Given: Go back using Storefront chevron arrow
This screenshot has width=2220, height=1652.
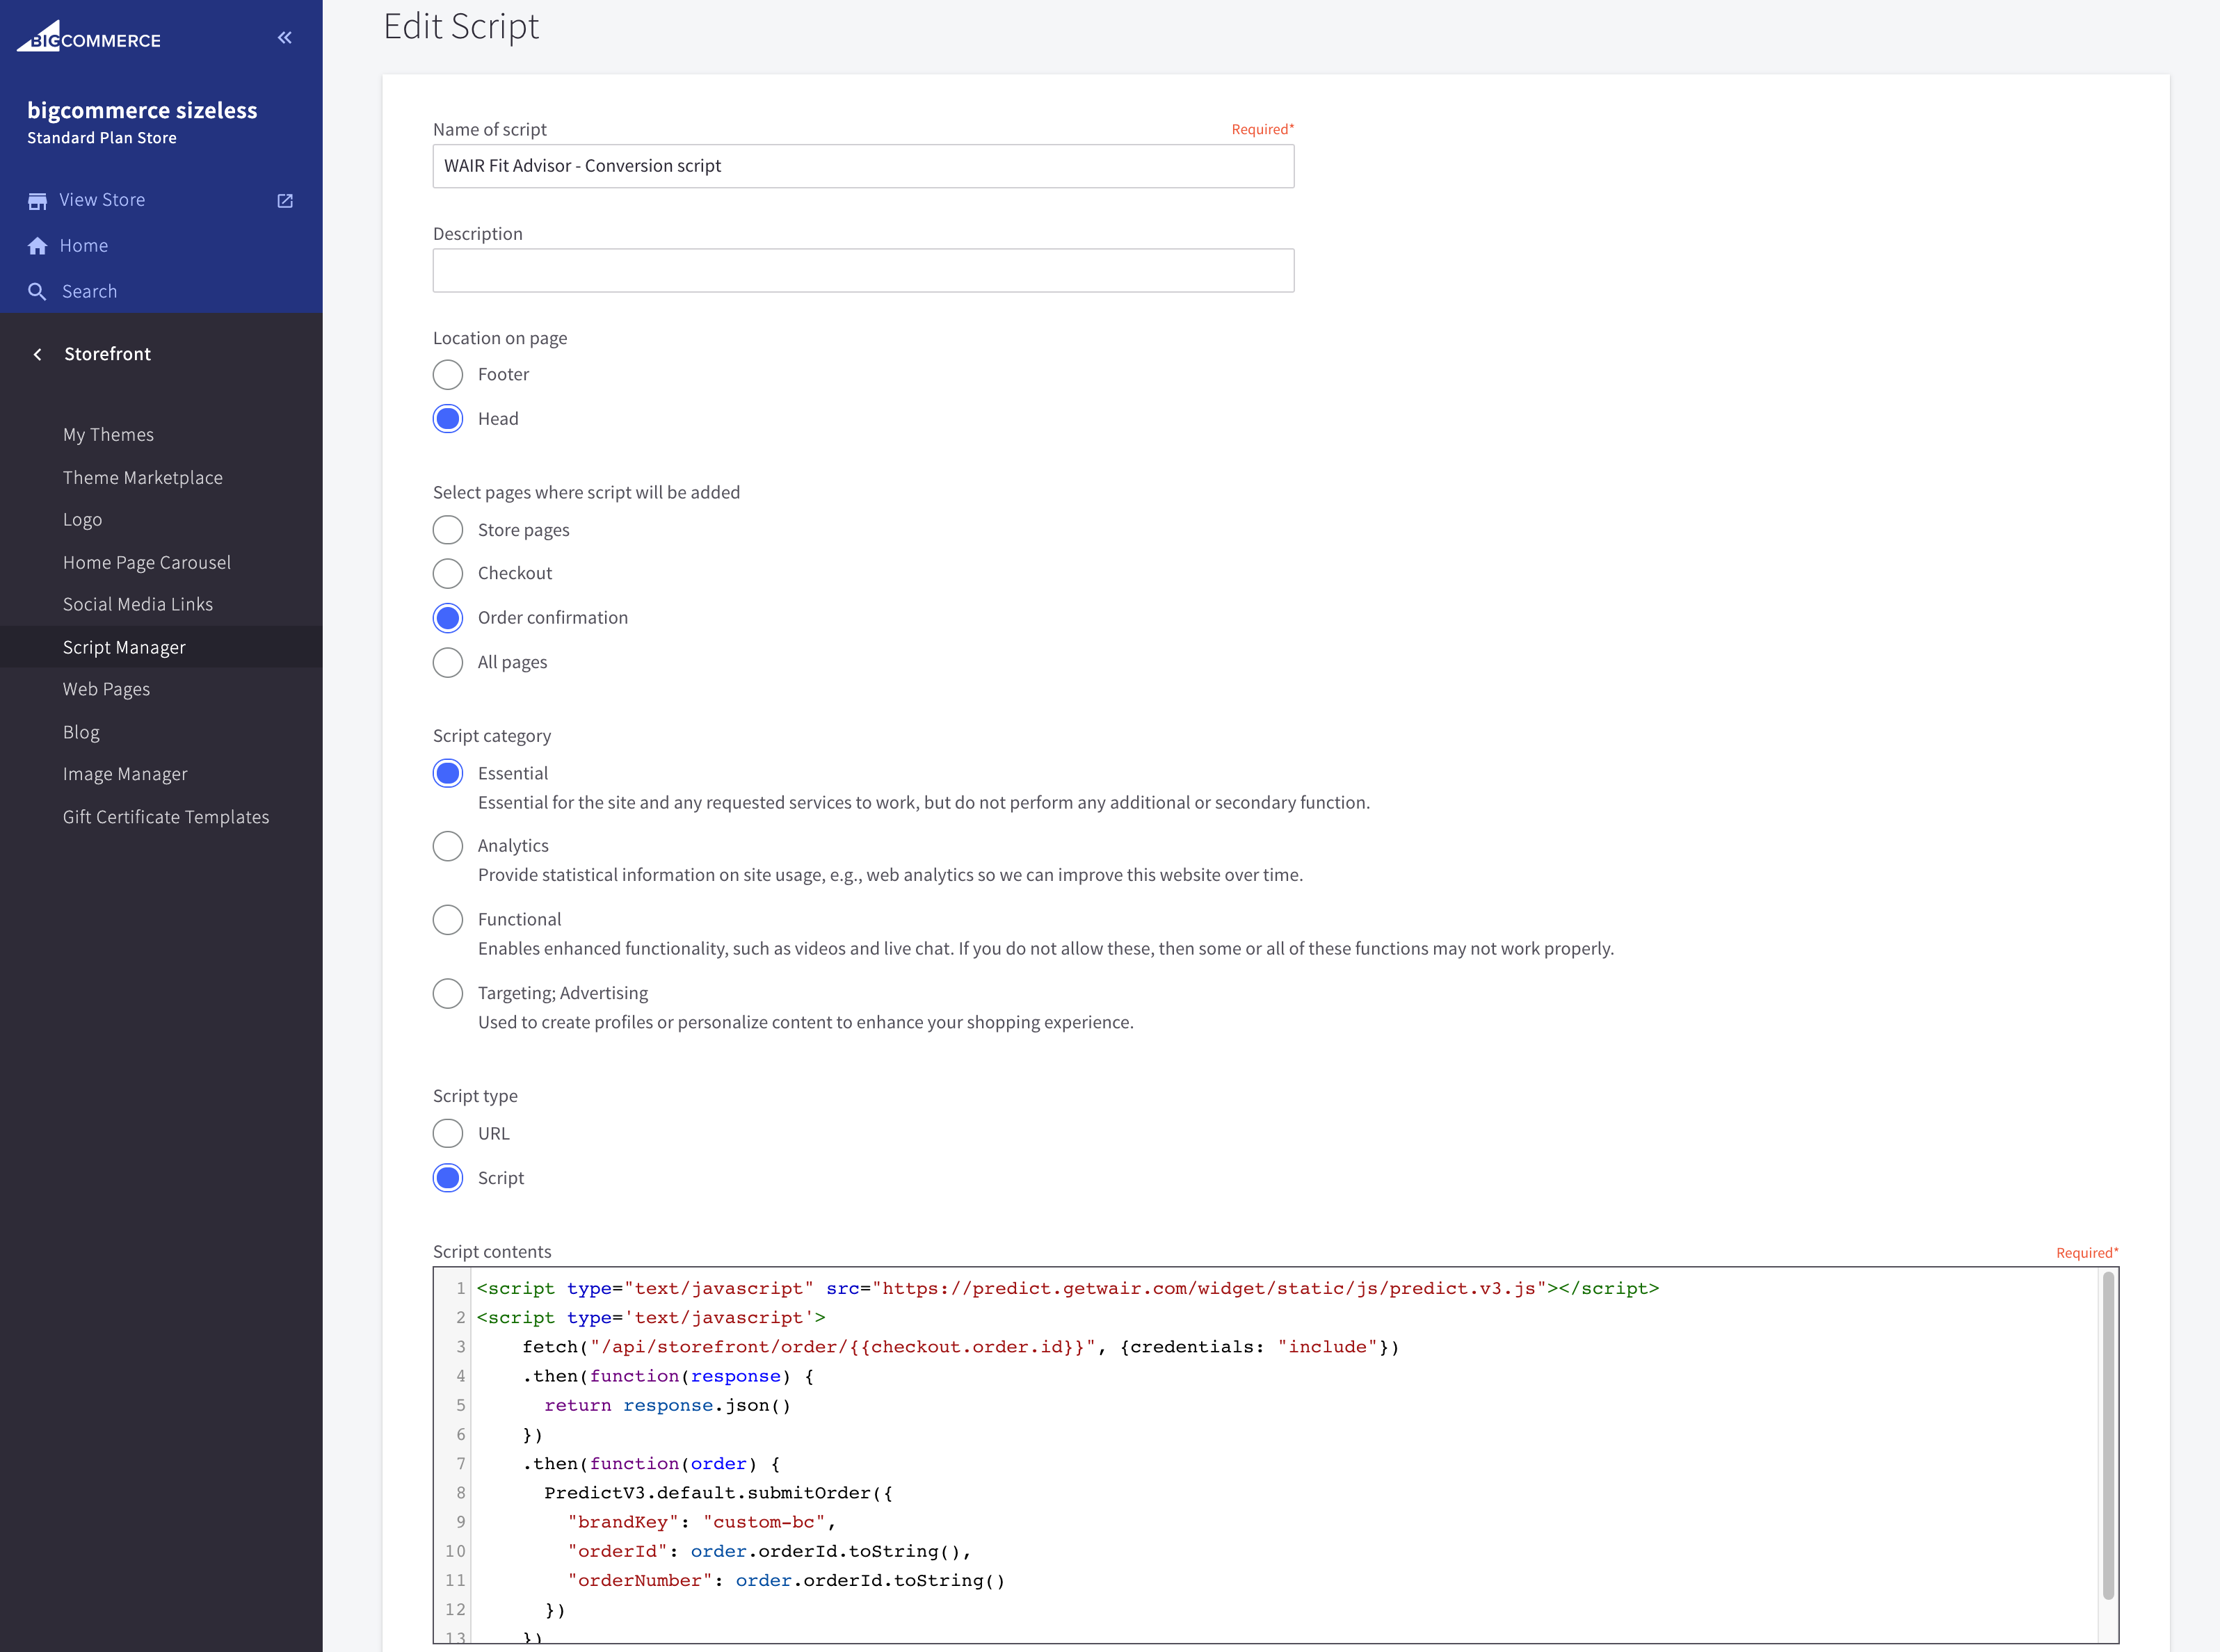Looking at the screenshot, I should pyautogui.click(x=38, y=354).
